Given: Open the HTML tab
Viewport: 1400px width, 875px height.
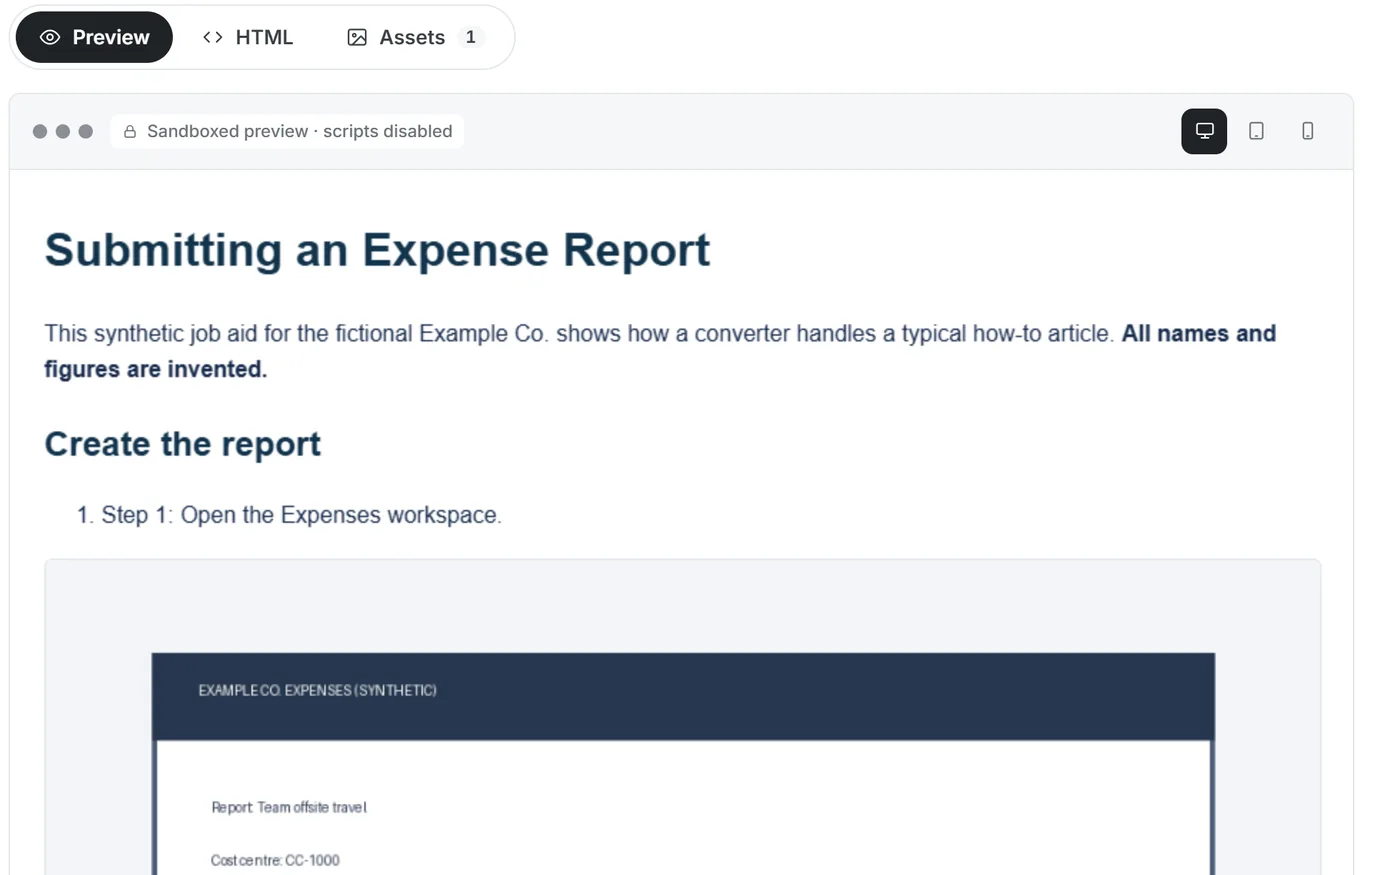Looking at the screenshot, I should pyautogui.click(x=248, y=37).
